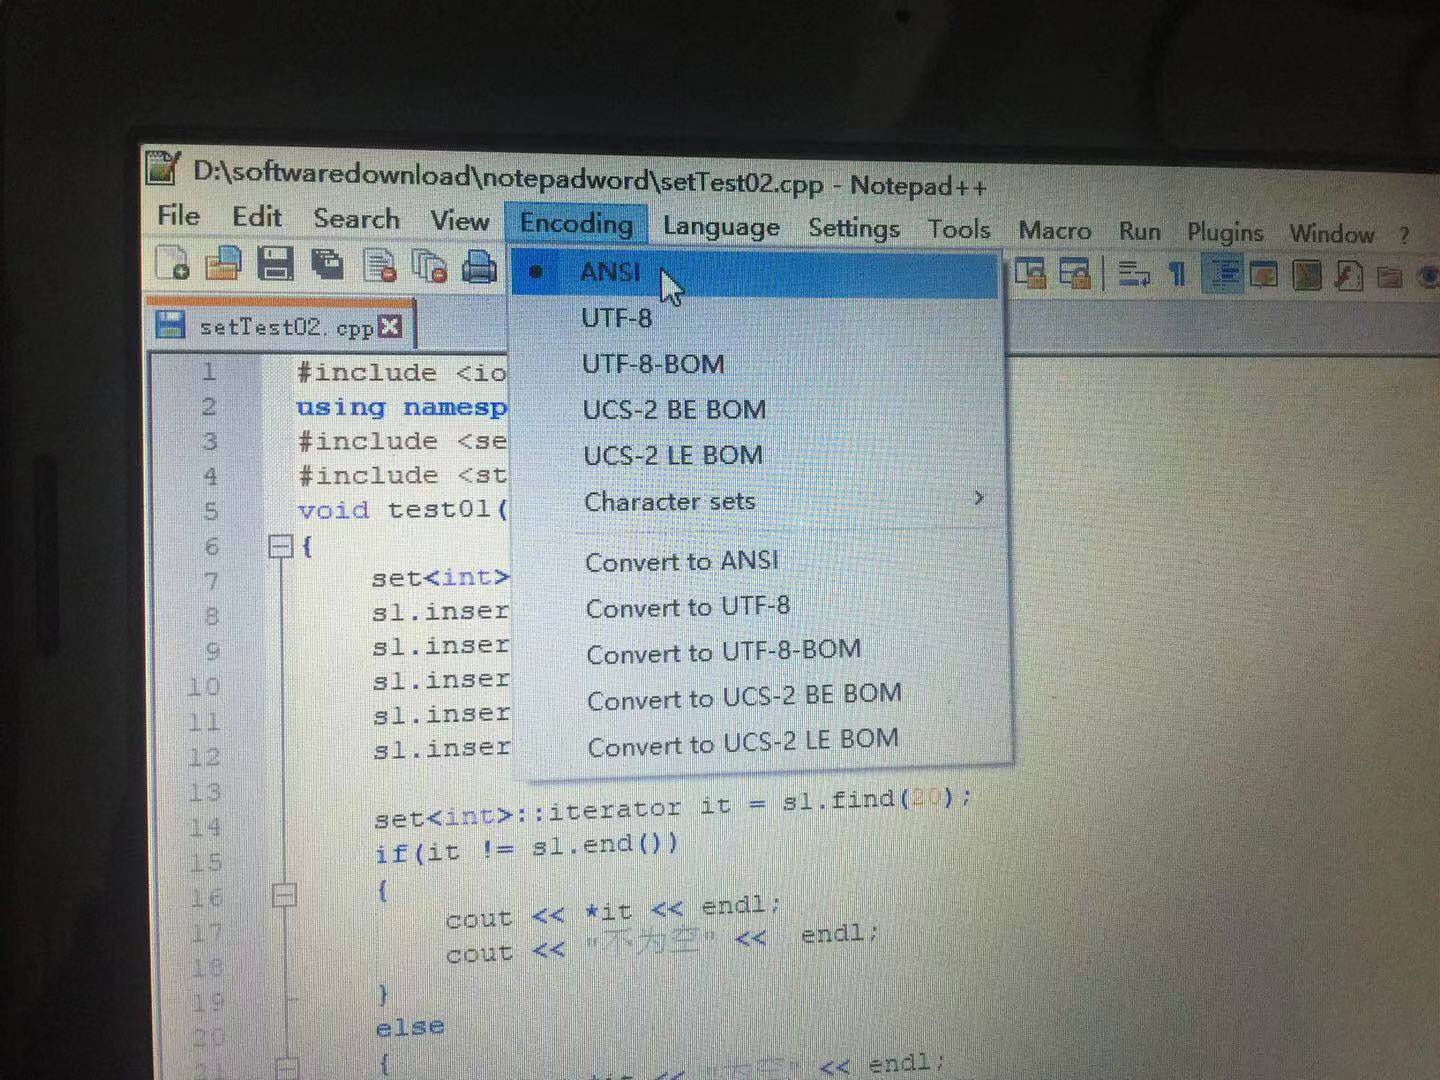Click the Print toolbar icon
This screenshot has width=1440, height=1080.
coord(479,268)
